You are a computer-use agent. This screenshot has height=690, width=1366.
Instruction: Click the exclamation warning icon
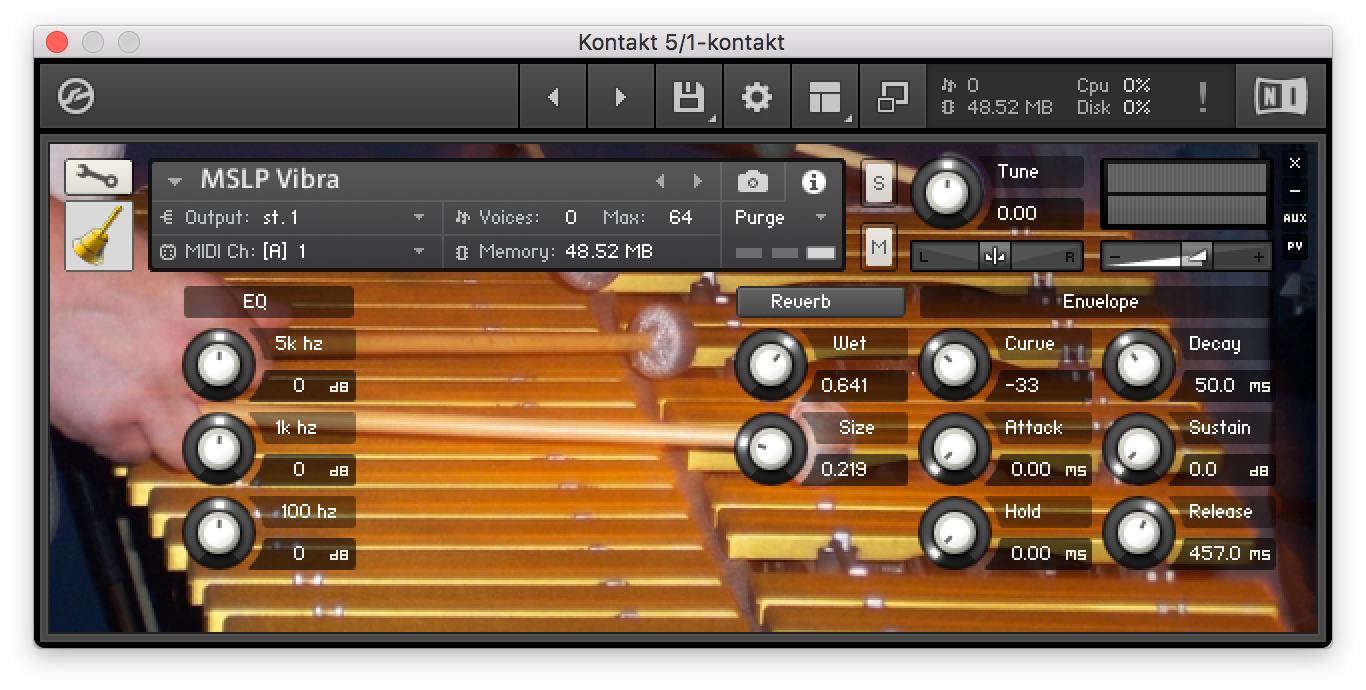(1202, 97)
